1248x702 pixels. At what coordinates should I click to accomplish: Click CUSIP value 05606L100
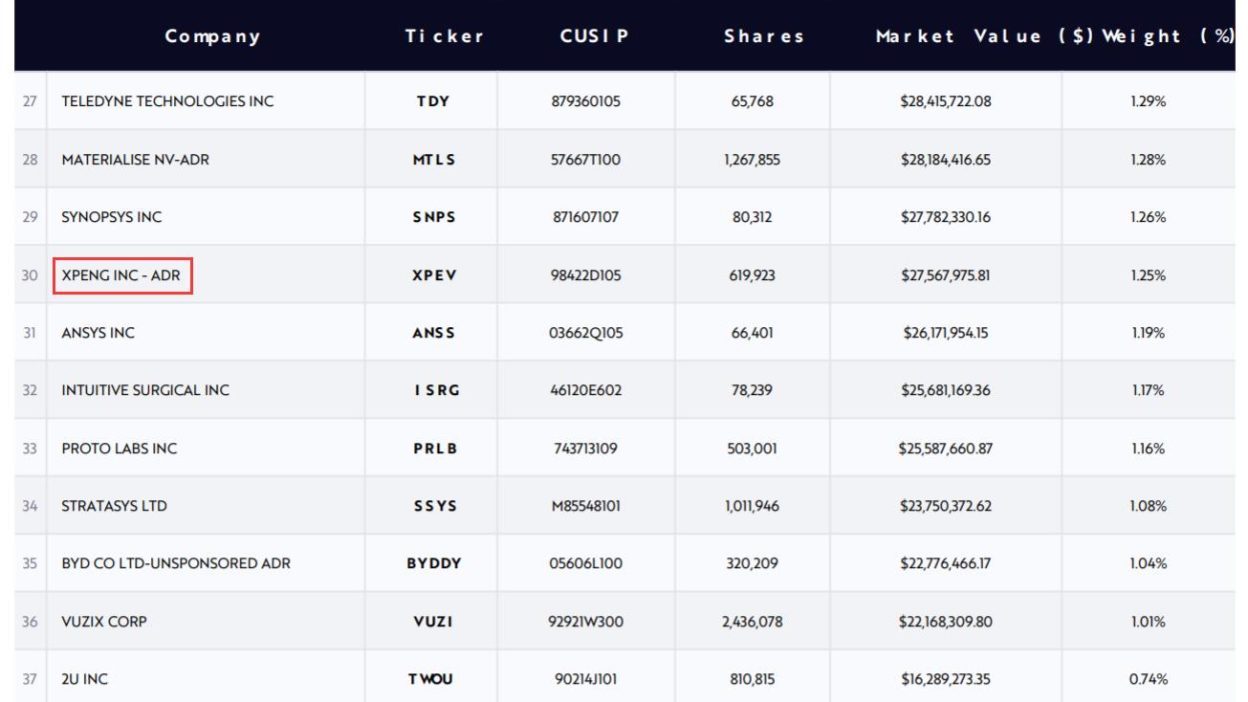tap(586, 563)
